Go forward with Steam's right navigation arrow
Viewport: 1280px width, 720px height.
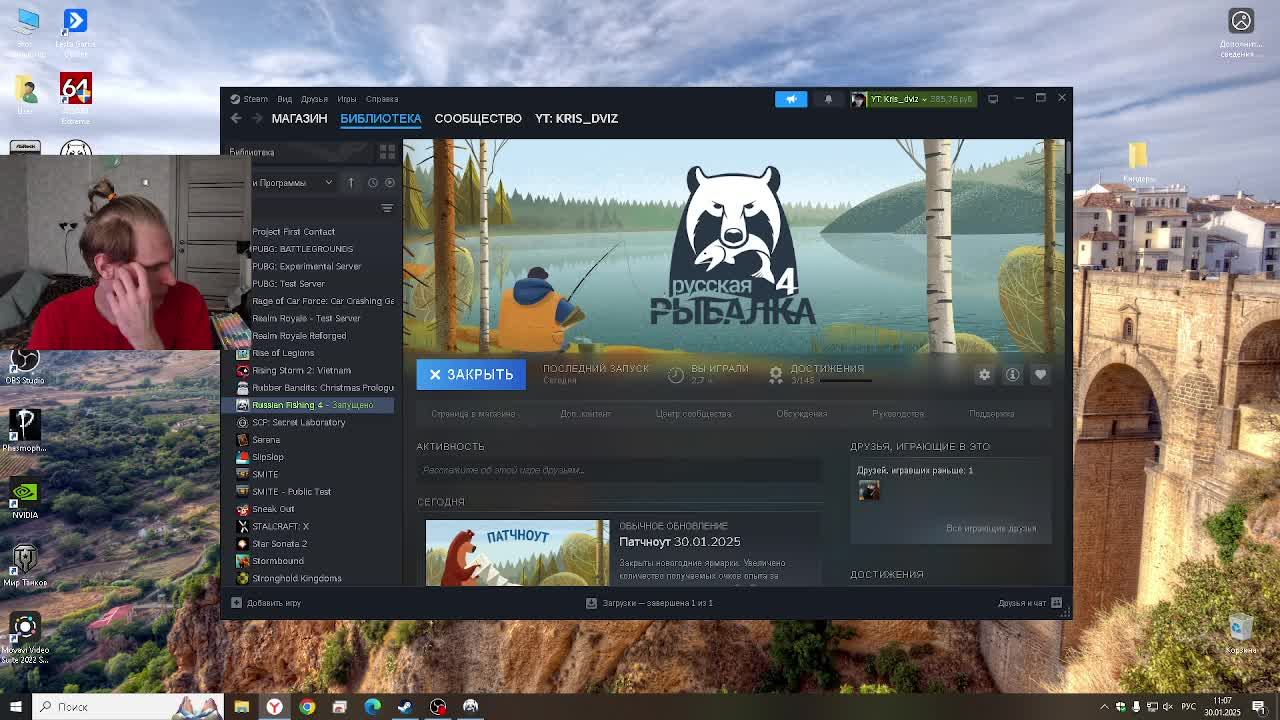(x=257, y=118)
